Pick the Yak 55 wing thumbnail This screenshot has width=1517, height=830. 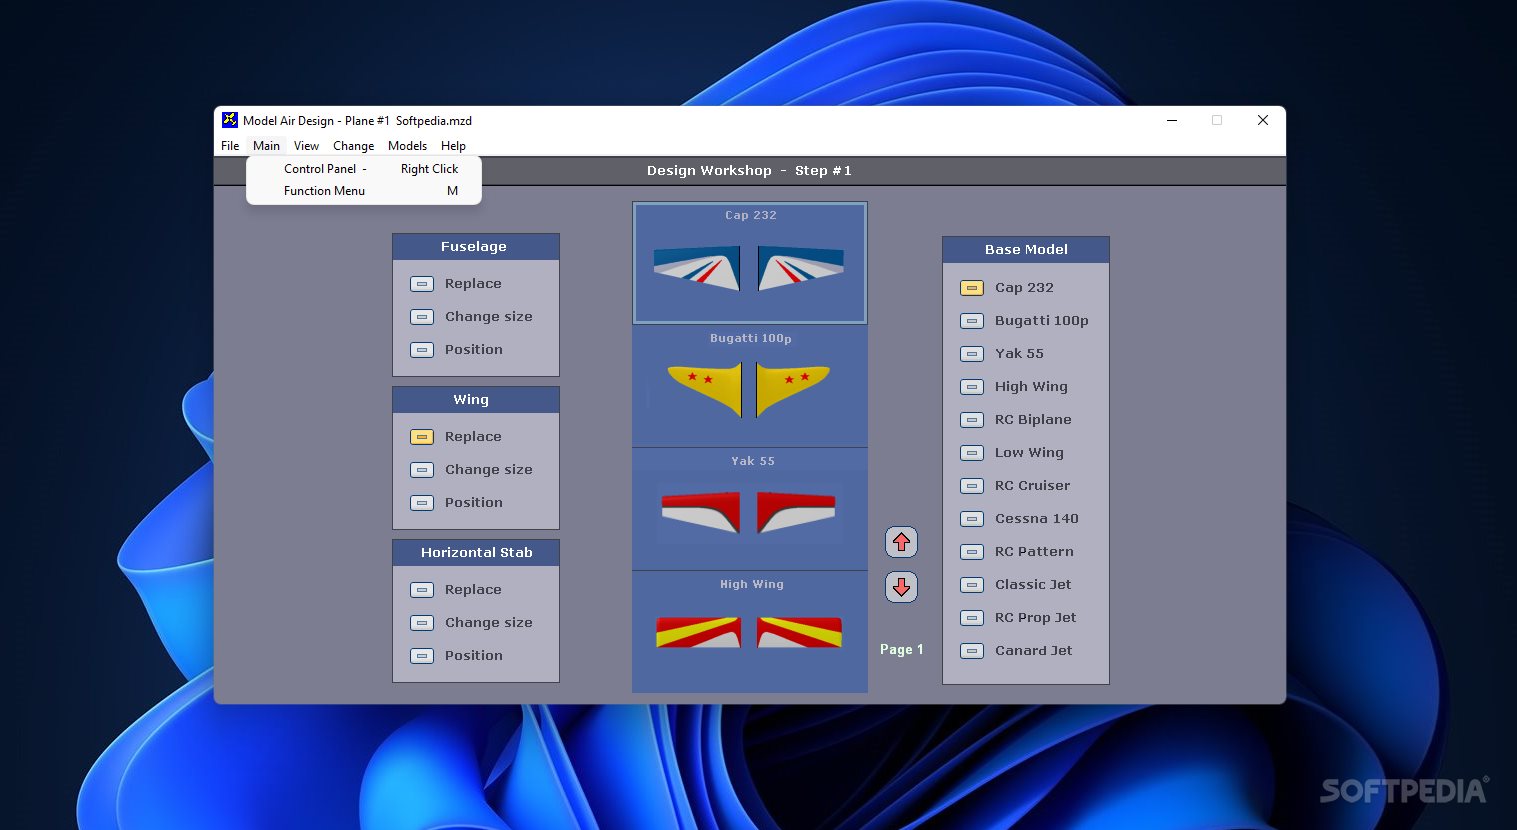[x=750, y=509]
